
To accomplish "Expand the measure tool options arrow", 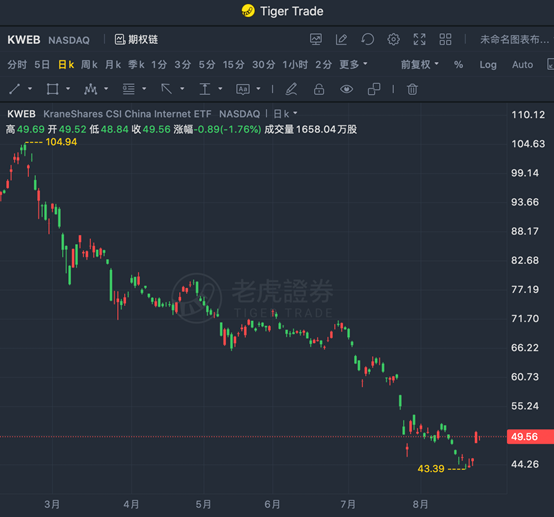I will click(220, 89).
